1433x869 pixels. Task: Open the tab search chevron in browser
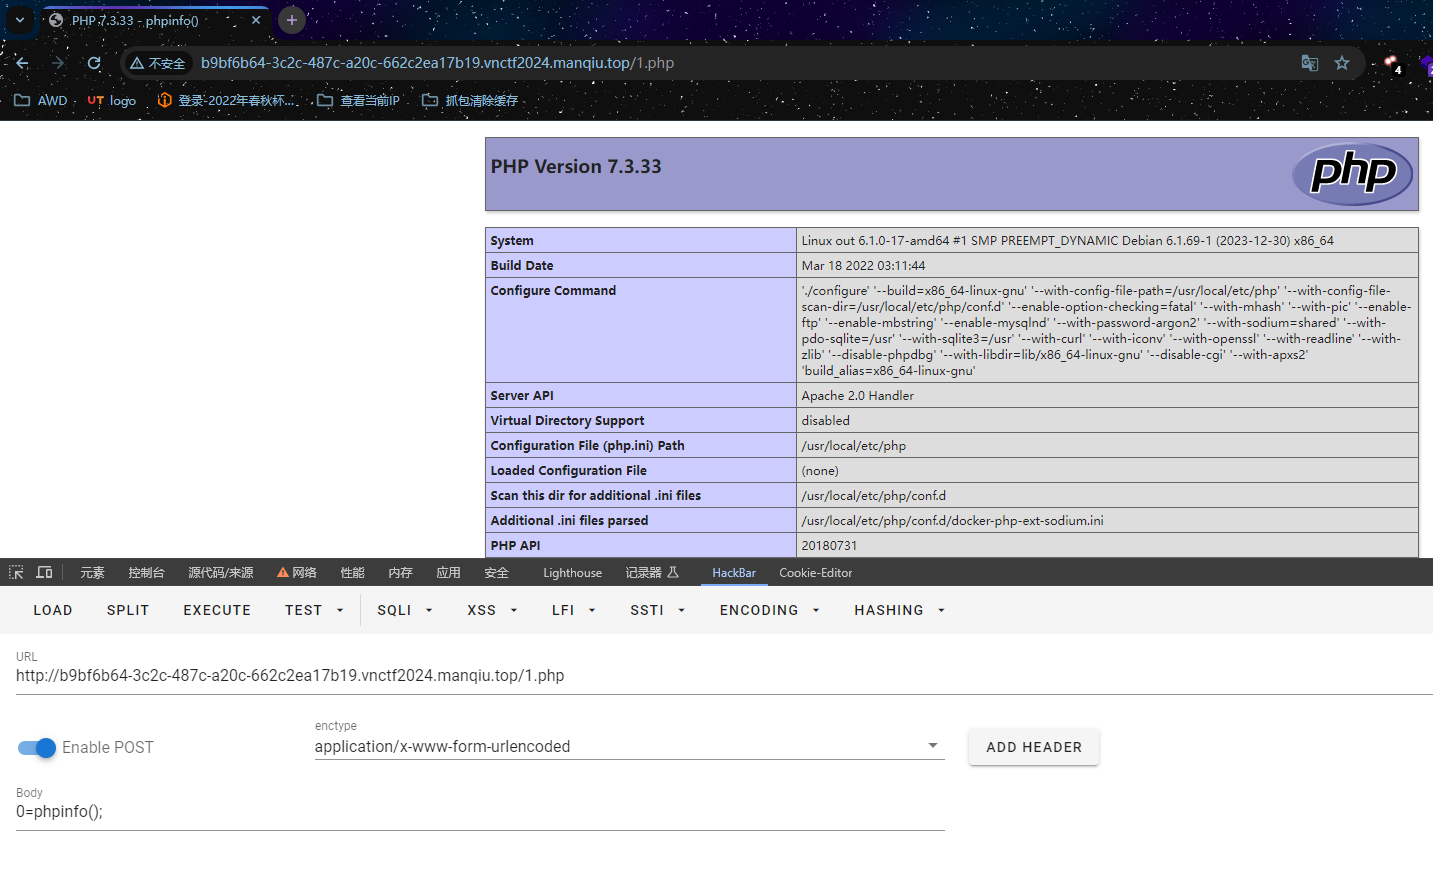pos(19,20)
